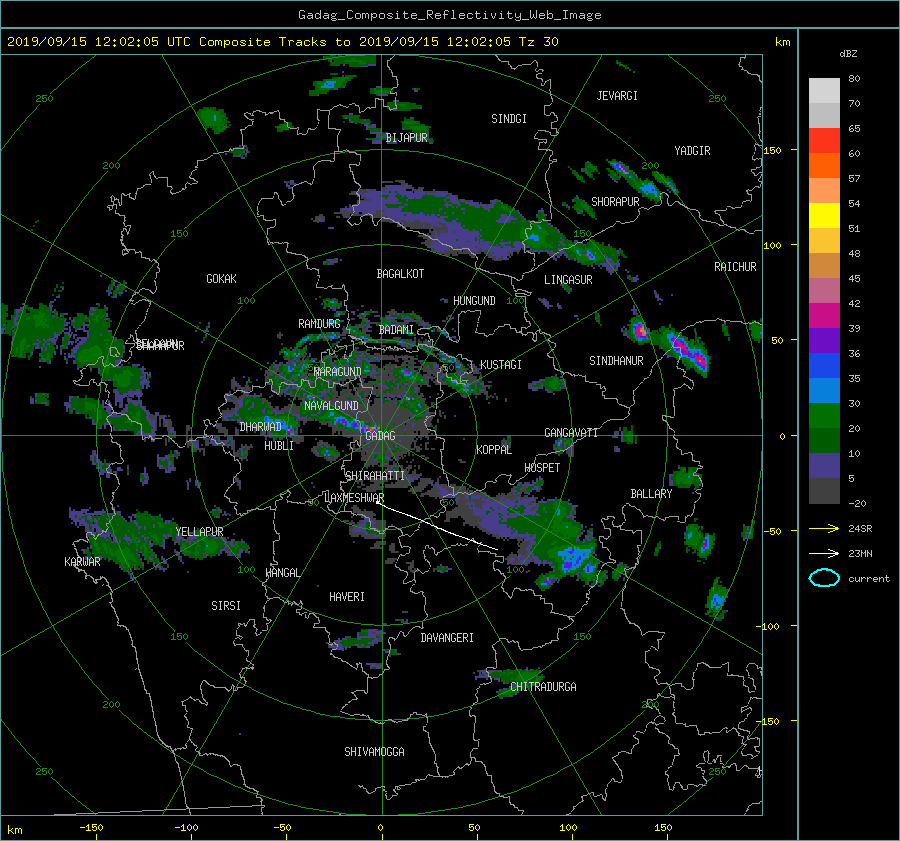This screenshot has width=900, height=841.
Task: Pick the orange 57-60 dBZ legend swatch
Action: tap(824, 166)
